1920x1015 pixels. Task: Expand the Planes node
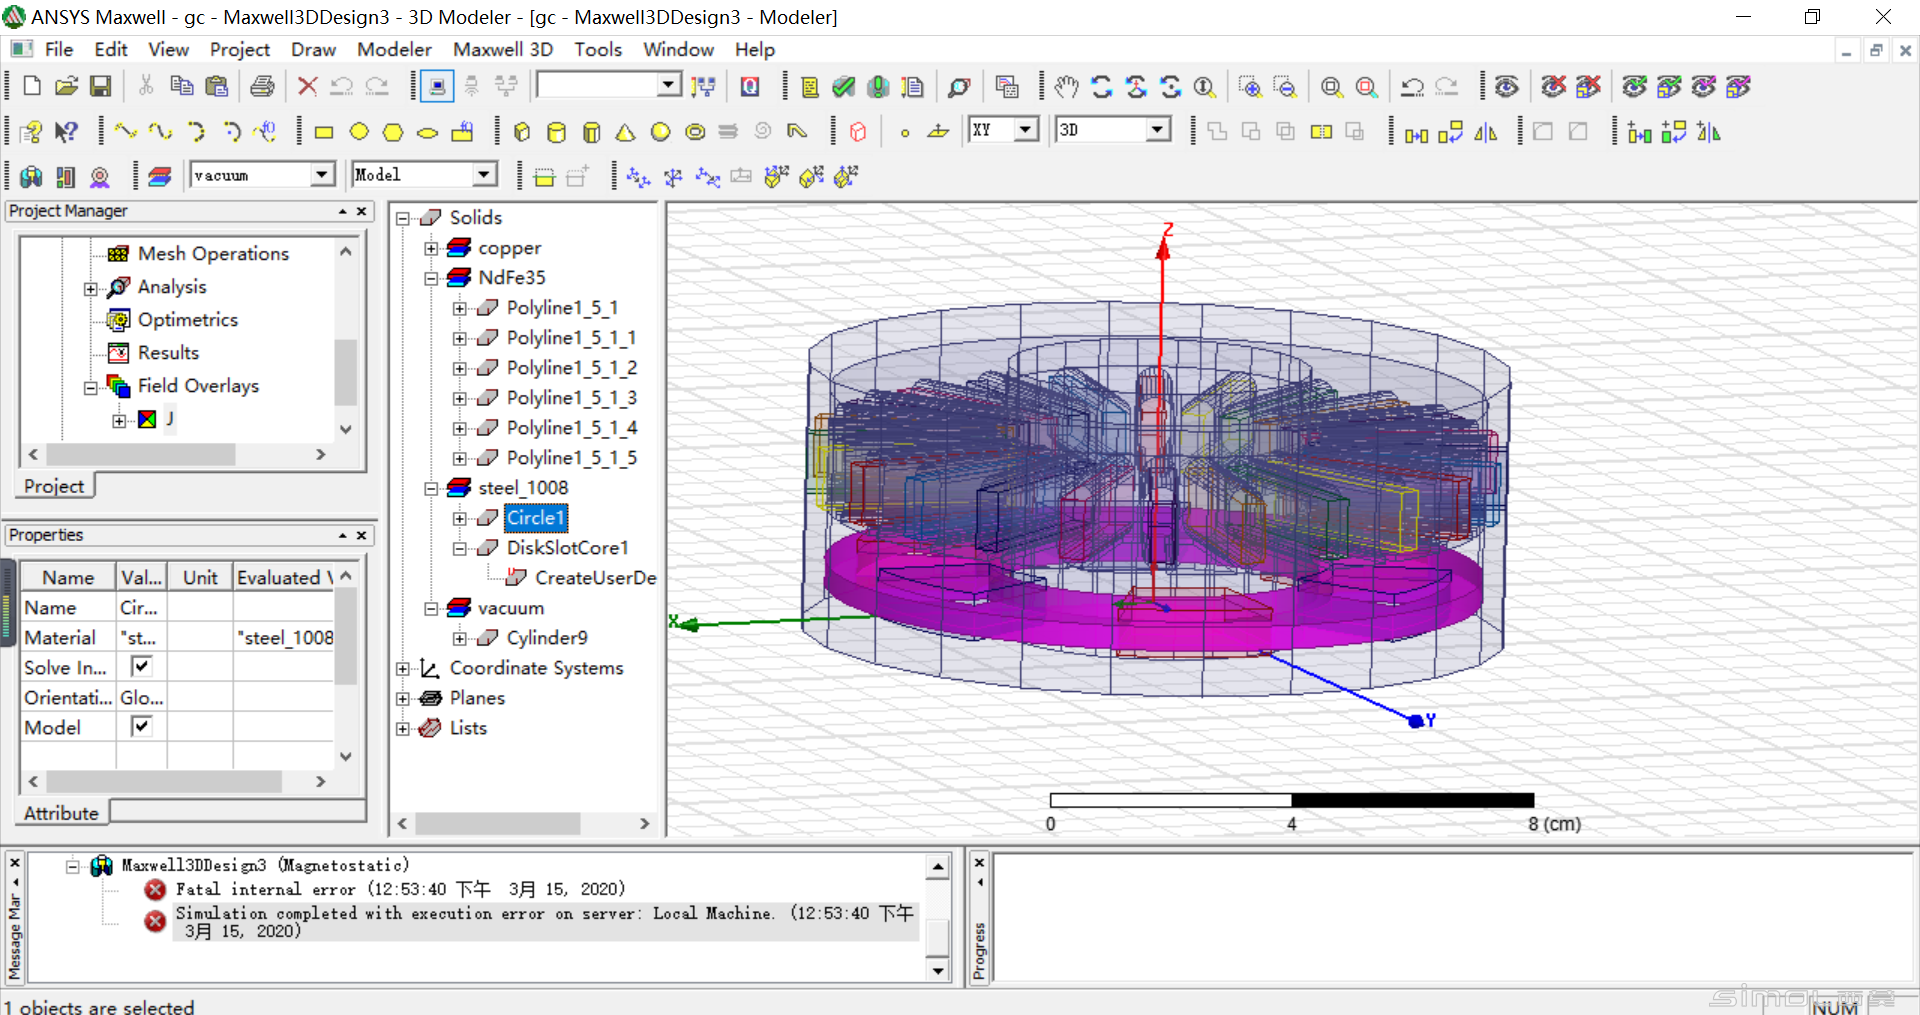click(x=403, y=698)
